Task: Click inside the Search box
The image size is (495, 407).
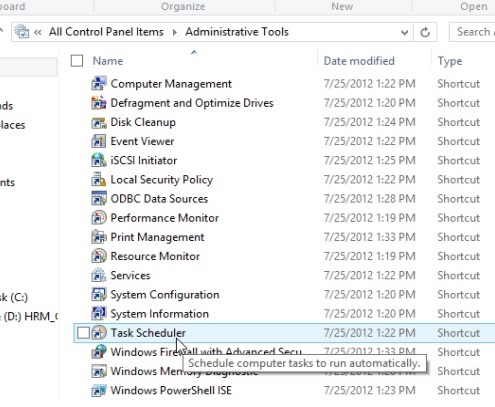Action: point(472,32)
